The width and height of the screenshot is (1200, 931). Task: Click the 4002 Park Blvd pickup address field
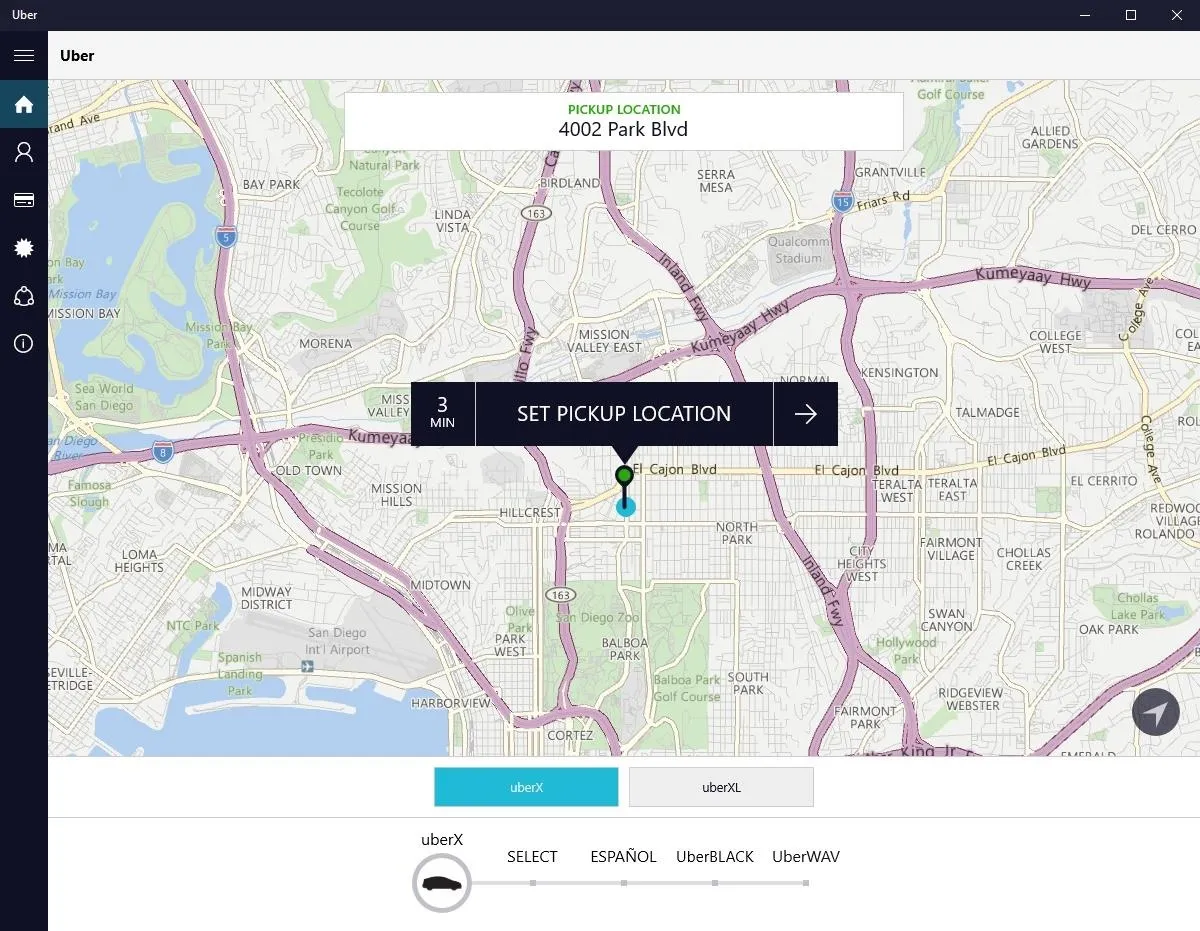[623, 121]
